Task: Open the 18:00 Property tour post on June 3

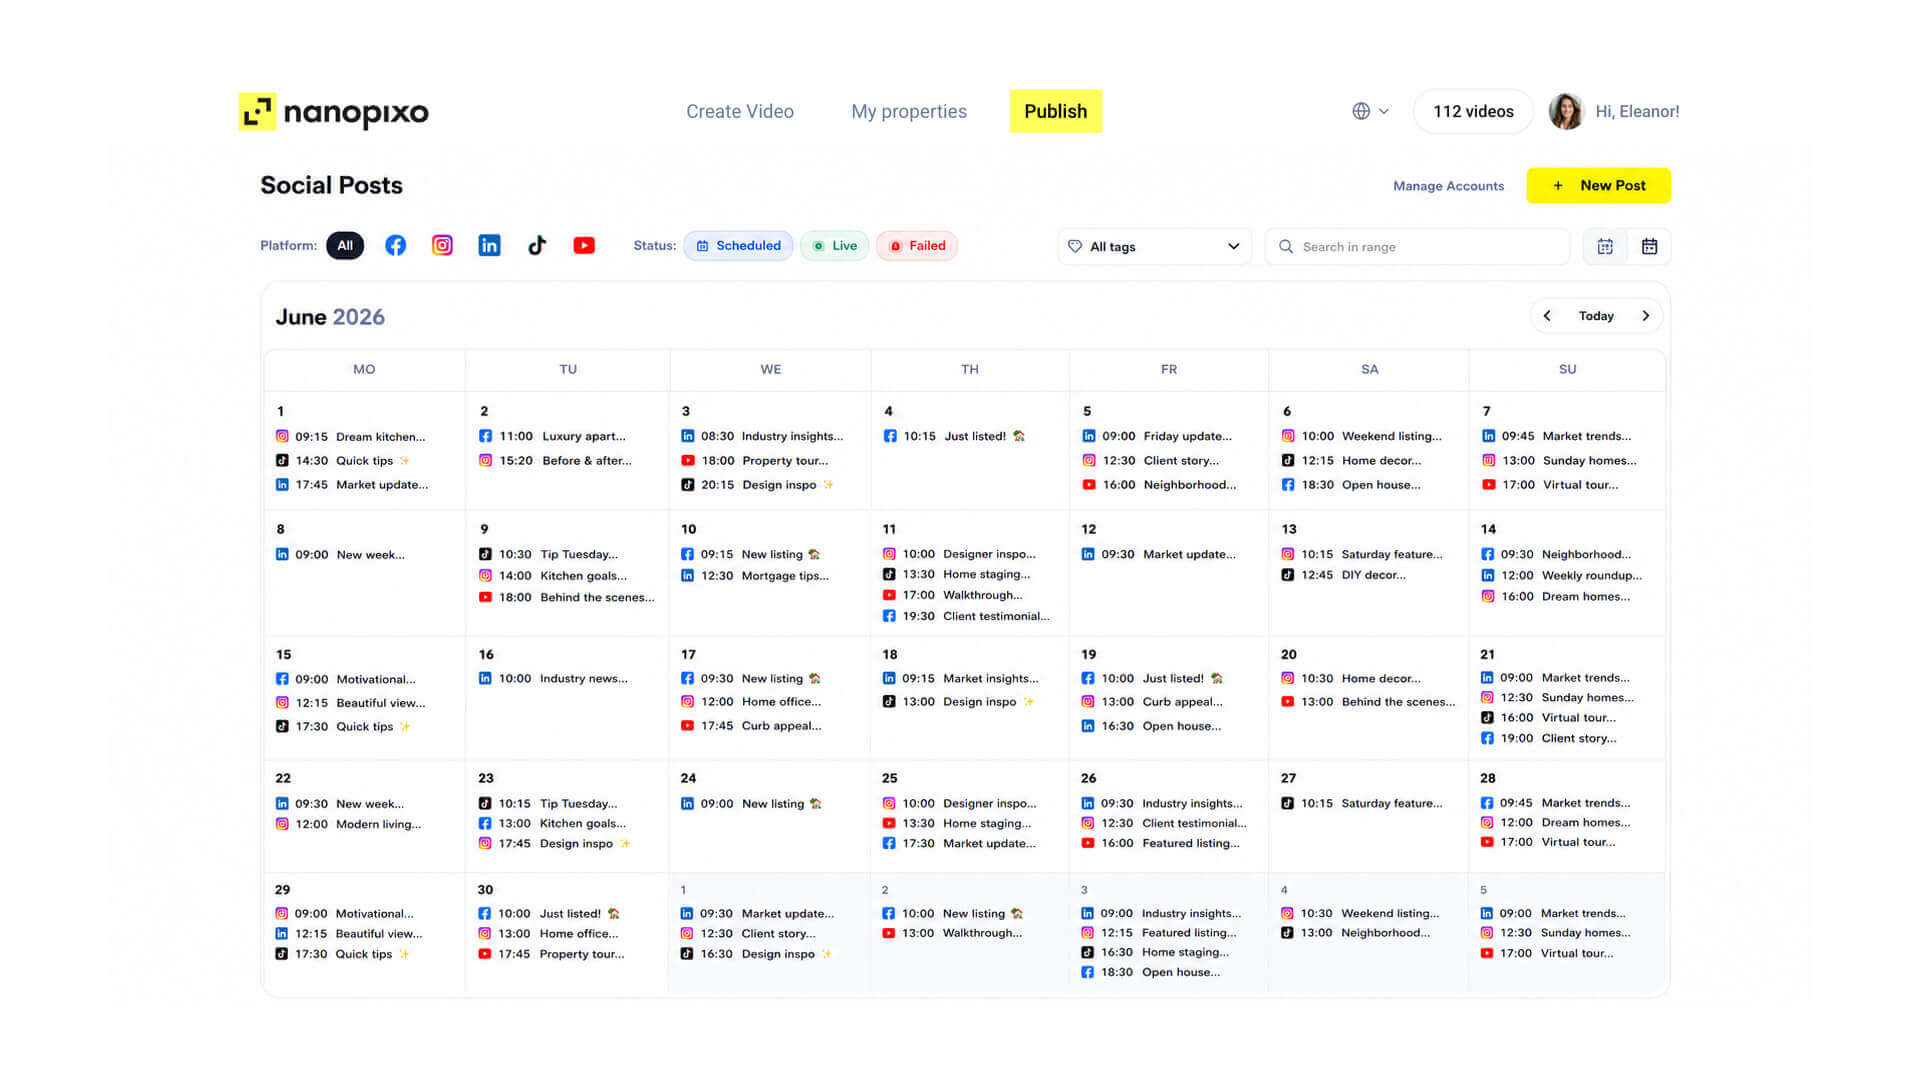Action: [755, 461]
